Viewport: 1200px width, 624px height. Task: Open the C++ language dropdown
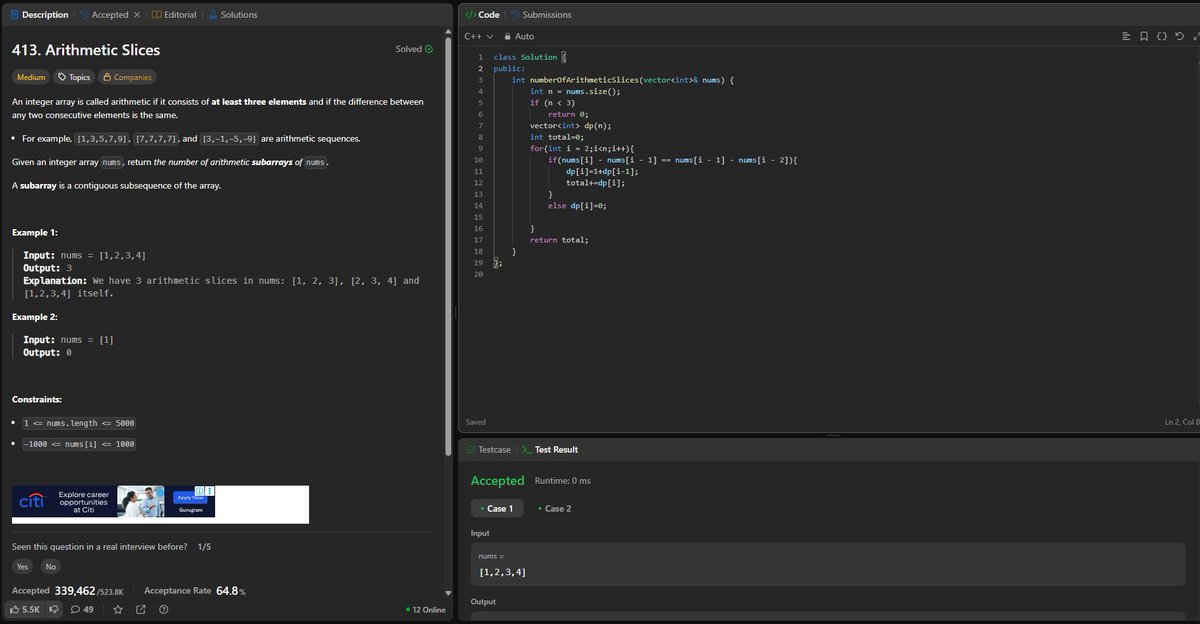478,36
